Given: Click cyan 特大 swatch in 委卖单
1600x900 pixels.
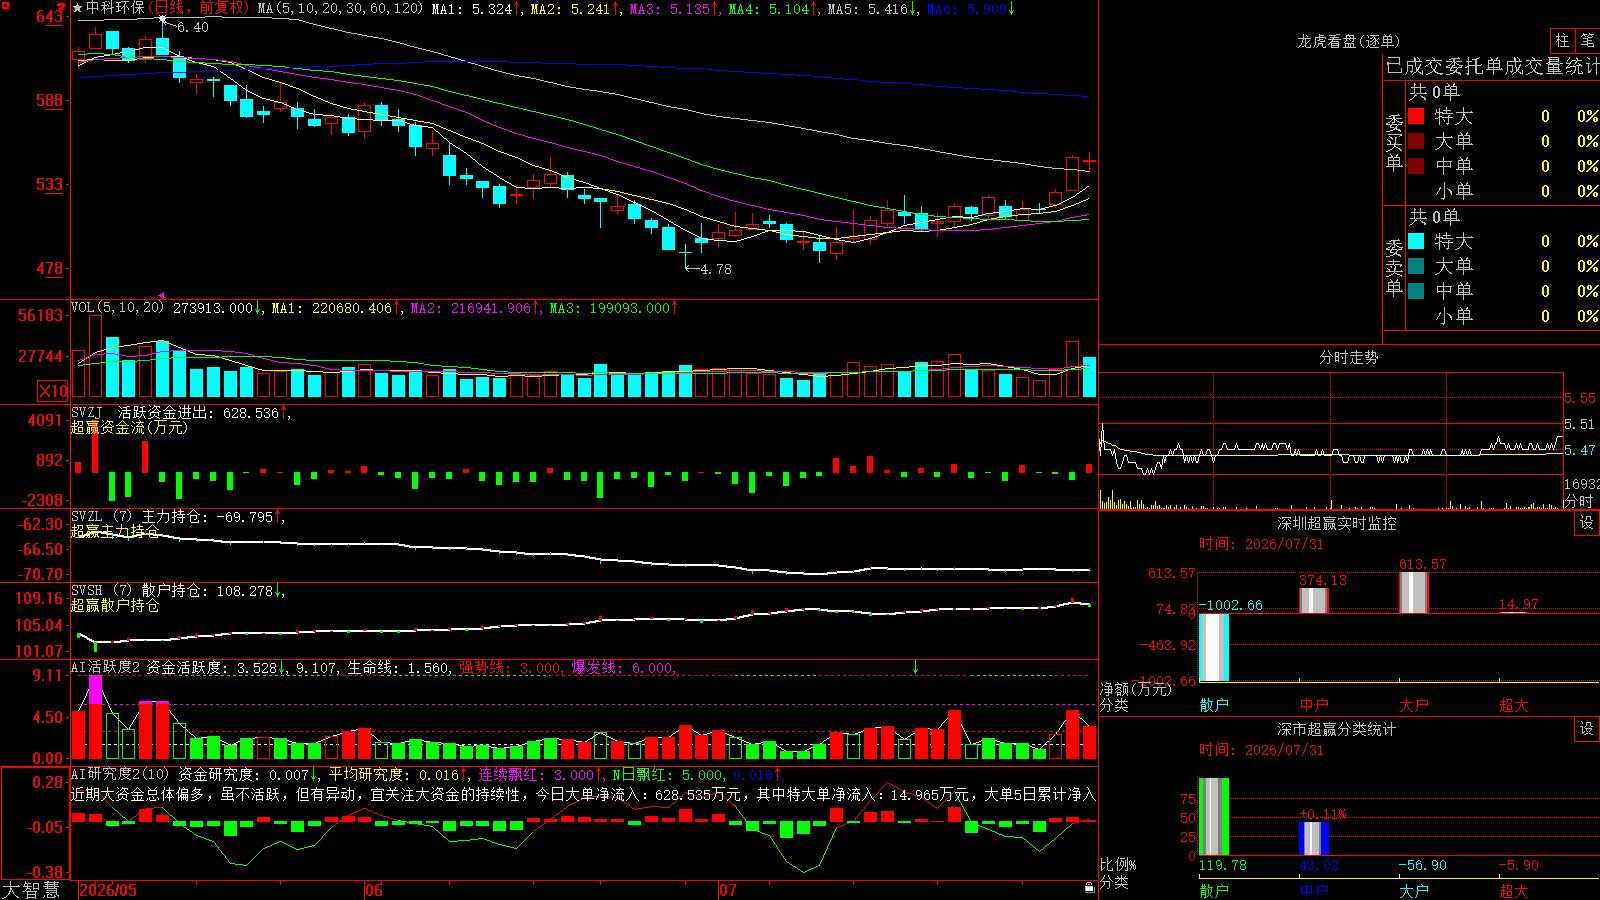Looking at the screenshot, I should (1416, 241).
